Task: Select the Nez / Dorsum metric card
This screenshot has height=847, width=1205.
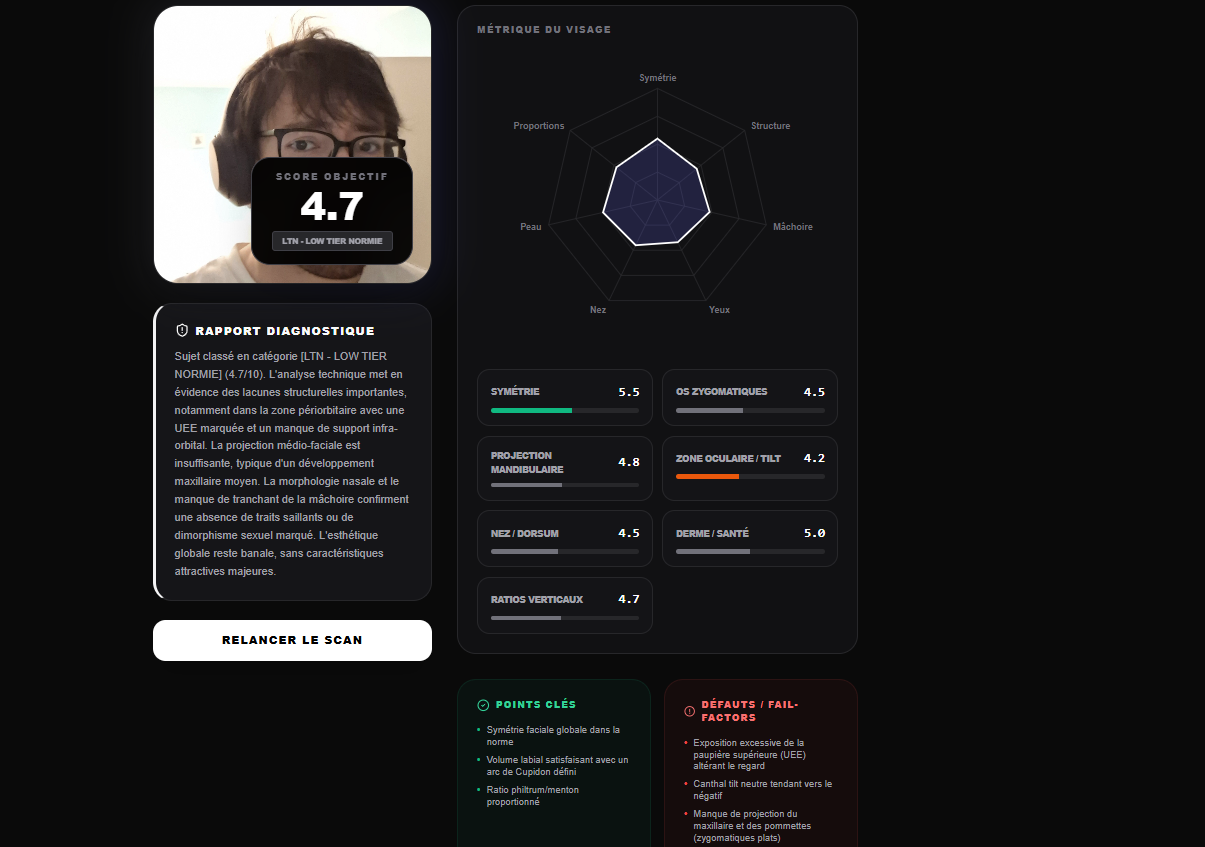Action: 564,538
